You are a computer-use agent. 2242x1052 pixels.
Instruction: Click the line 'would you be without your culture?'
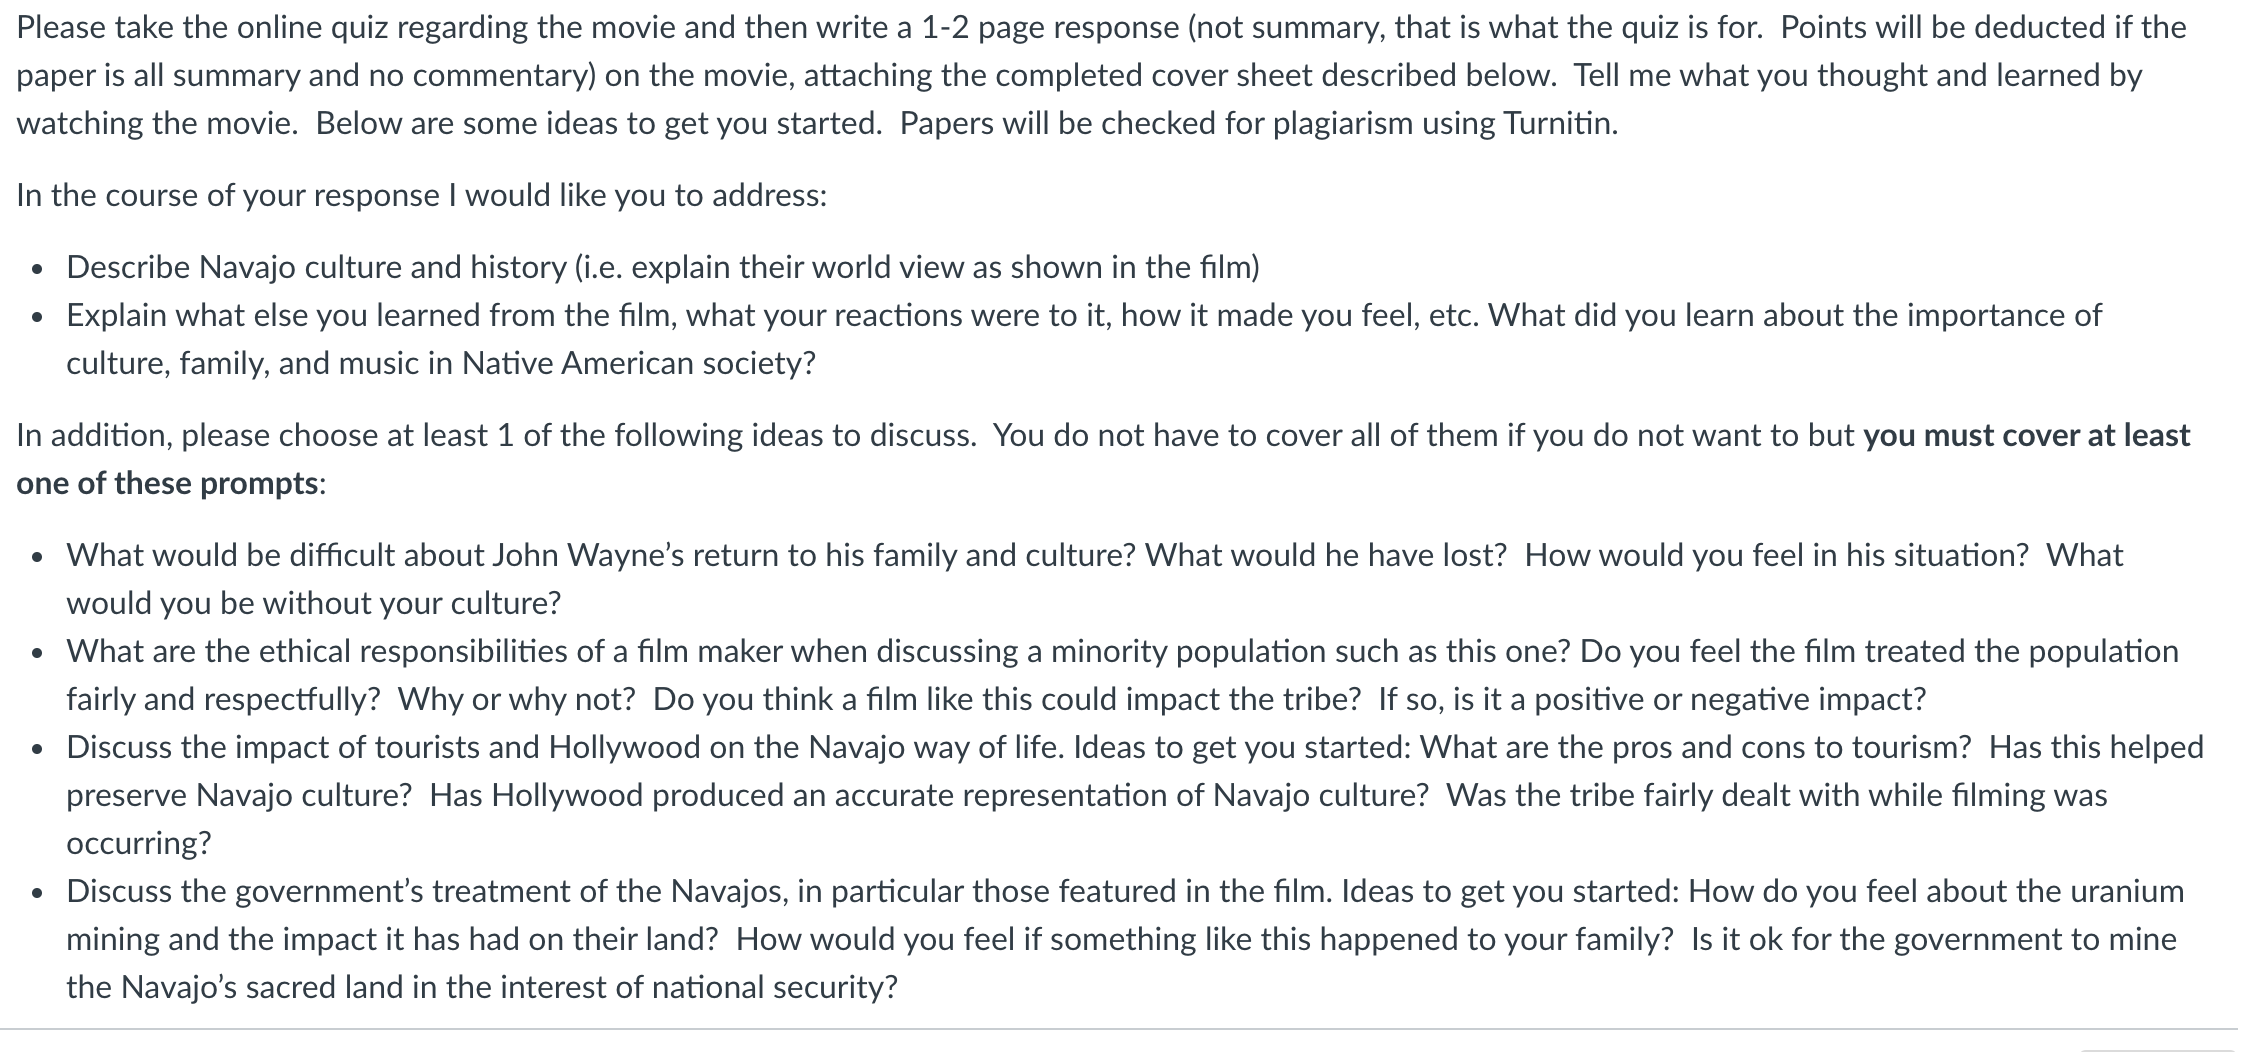point(314,603)
